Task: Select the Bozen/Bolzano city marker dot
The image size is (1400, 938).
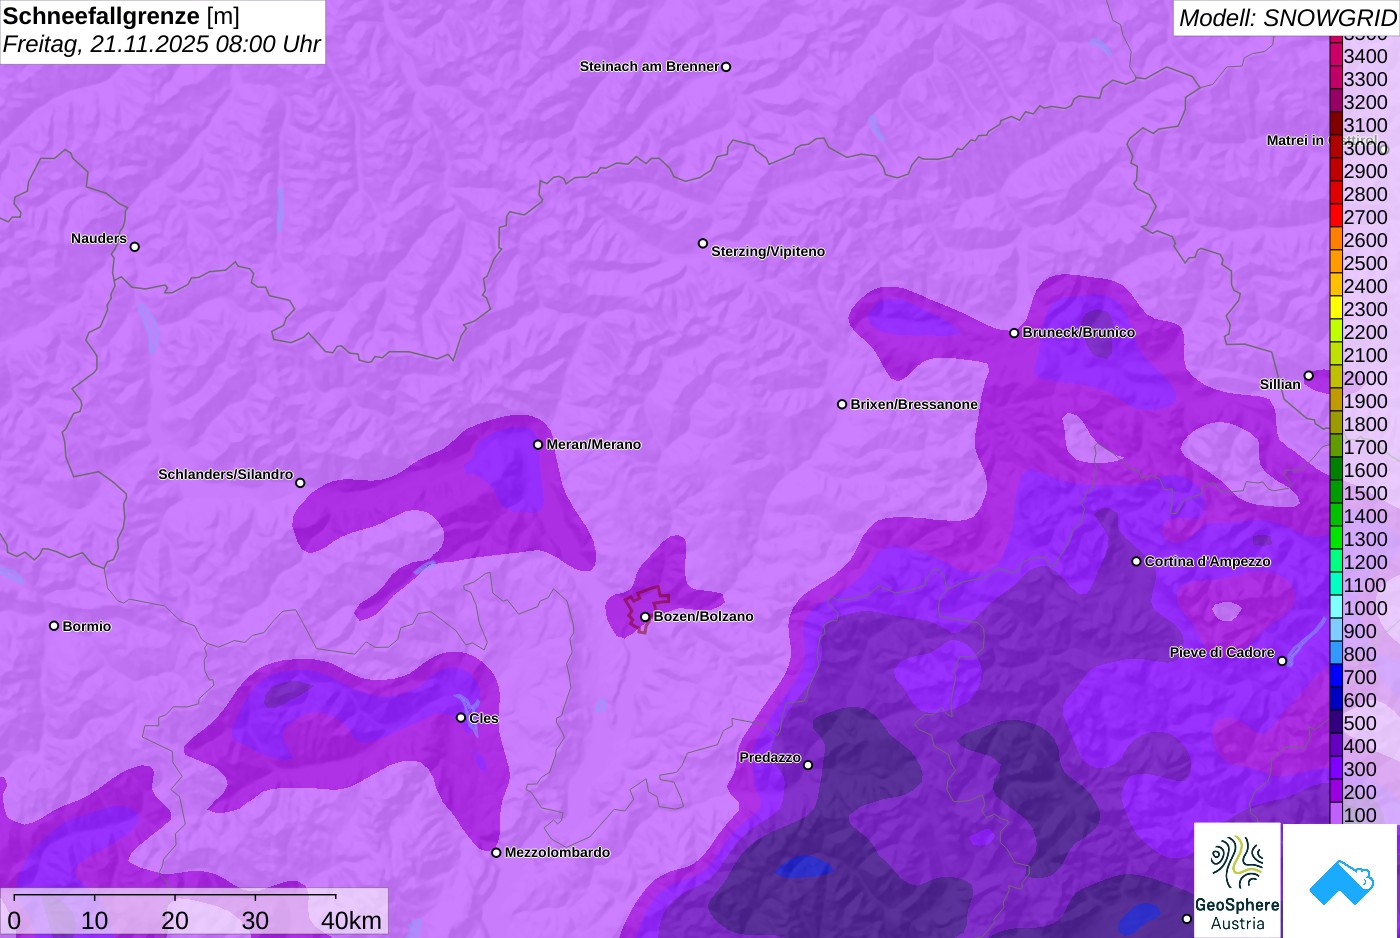Action: click(x=645, y=617)
